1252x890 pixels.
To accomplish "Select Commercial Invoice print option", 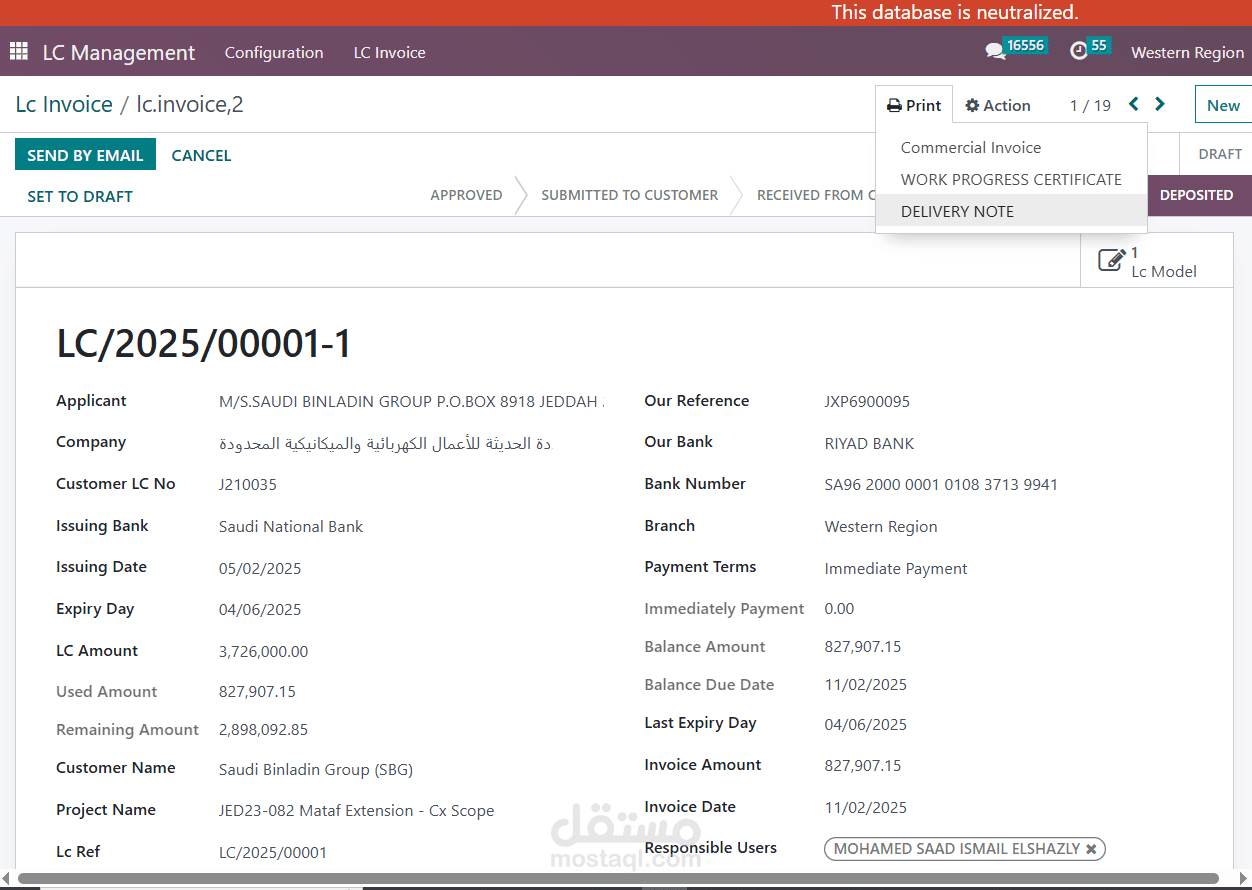I will [x=1011, y=147].
